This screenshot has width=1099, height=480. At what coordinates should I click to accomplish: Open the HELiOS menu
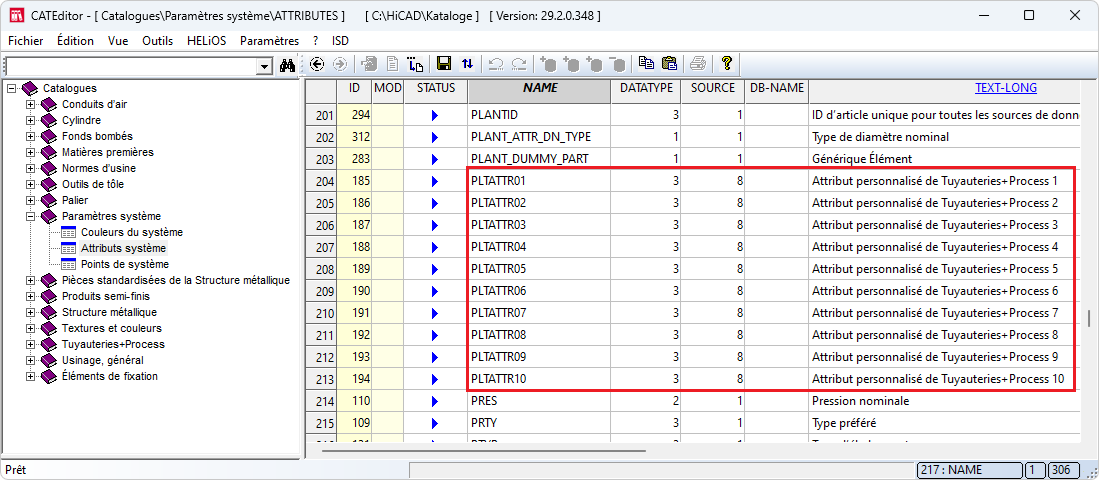tap(207, 41)
